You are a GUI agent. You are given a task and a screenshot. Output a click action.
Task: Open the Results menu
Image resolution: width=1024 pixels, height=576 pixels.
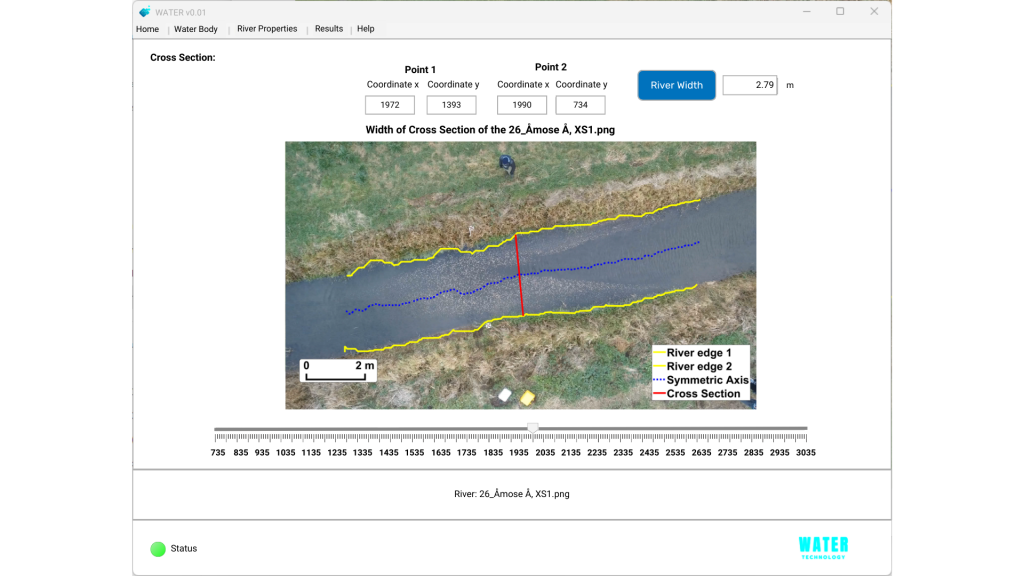coord(329,29)
